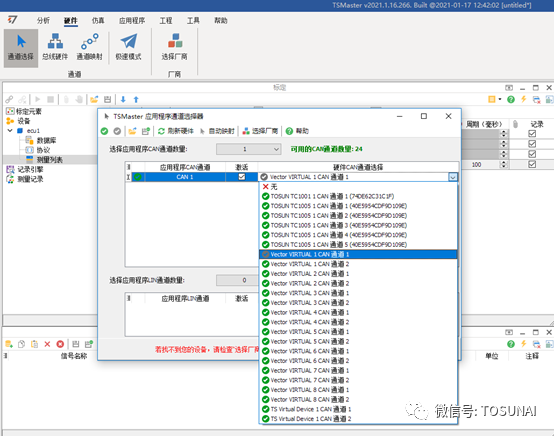Click the green apply checkmark in channel selector toolbar

(104, 131)
